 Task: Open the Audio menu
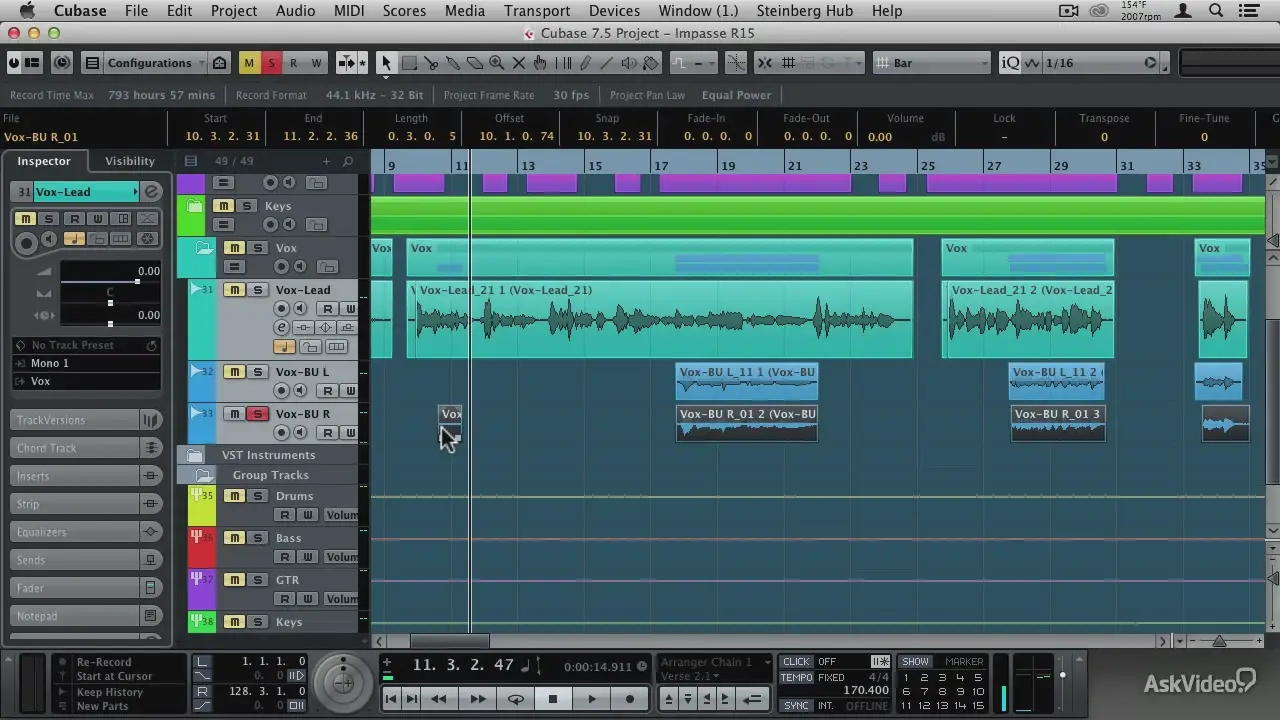(295, 11)
